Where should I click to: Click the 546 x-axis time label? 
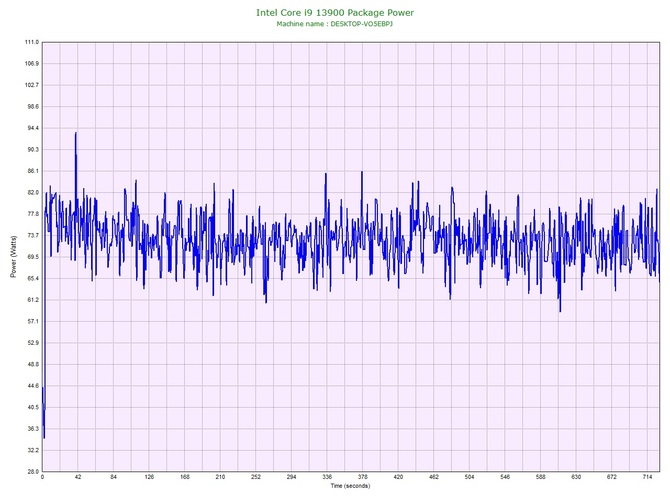tap(505, 477)
